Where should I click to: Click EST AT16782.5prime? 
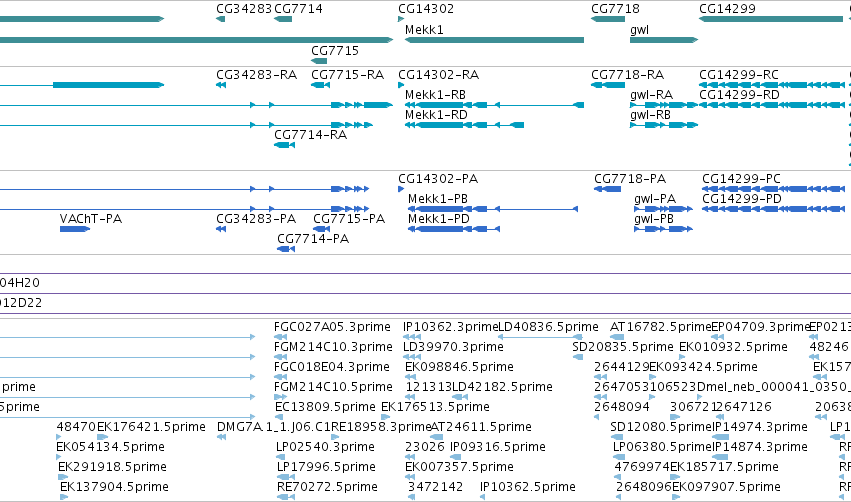(661, 327)
